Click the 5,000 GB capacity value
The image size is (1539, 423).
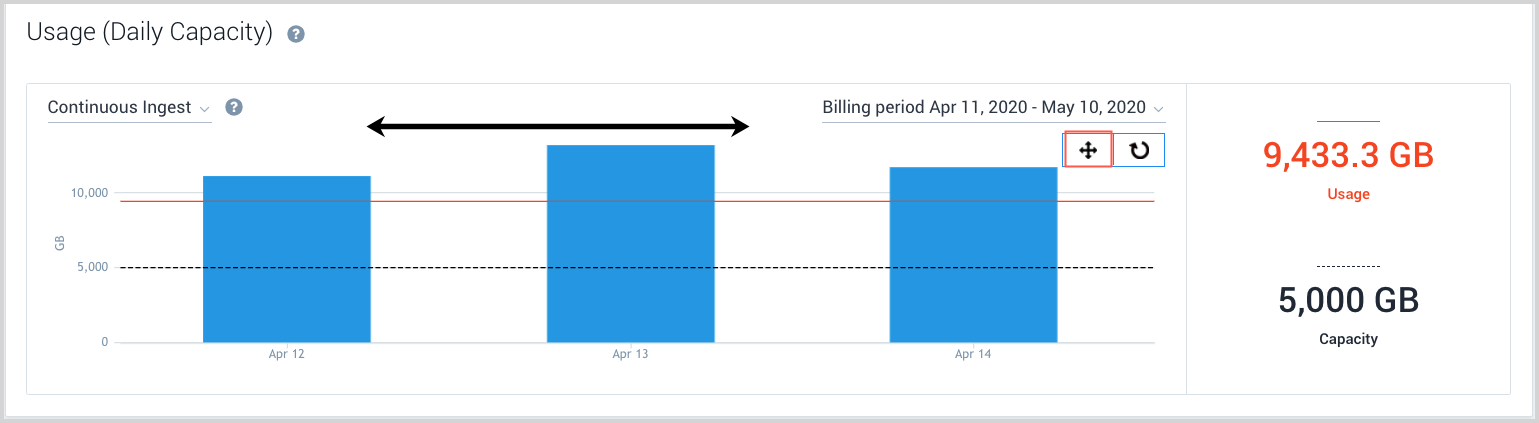pyautogui.click(x=1348, y=300)
